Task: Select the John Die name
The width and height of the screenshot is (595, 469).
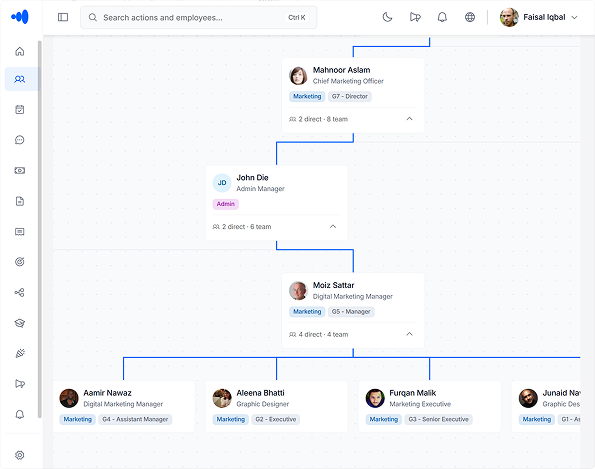Action: (252, 178)
